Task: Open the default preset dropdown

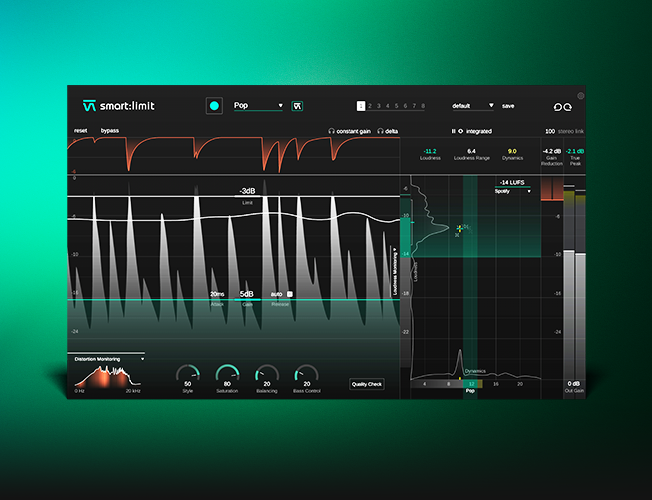Action: pos(473,106)
